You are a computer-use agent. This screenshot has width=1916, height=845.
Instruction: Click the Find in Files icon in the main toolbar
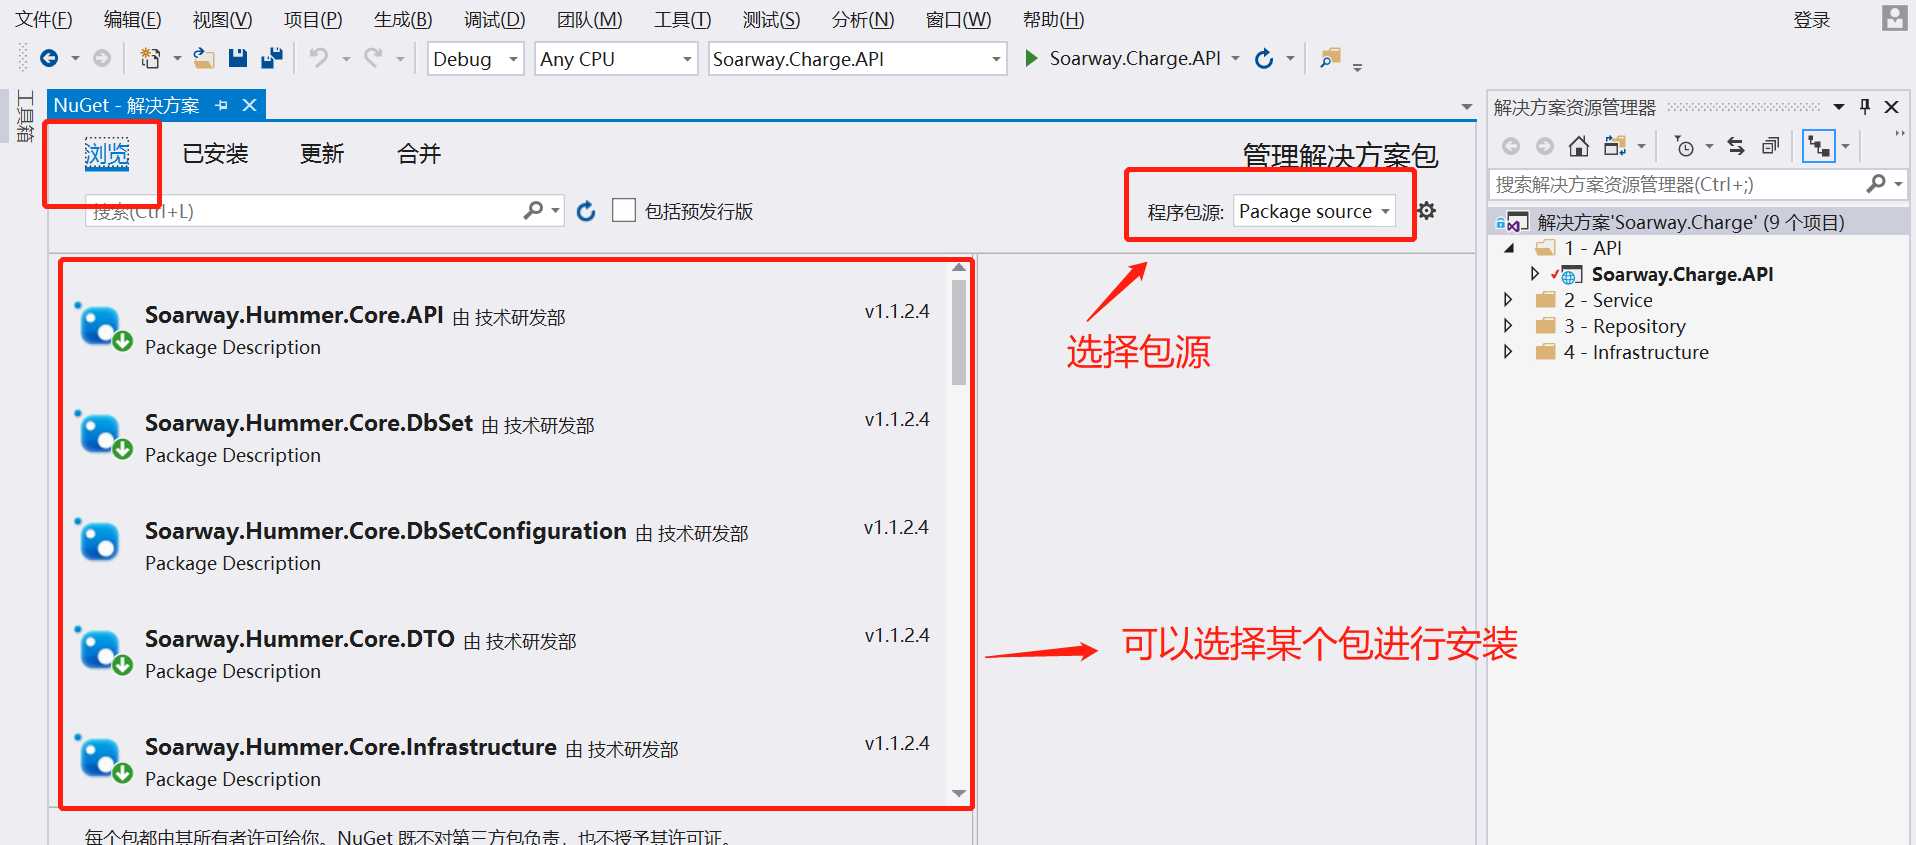[1330, 58]
